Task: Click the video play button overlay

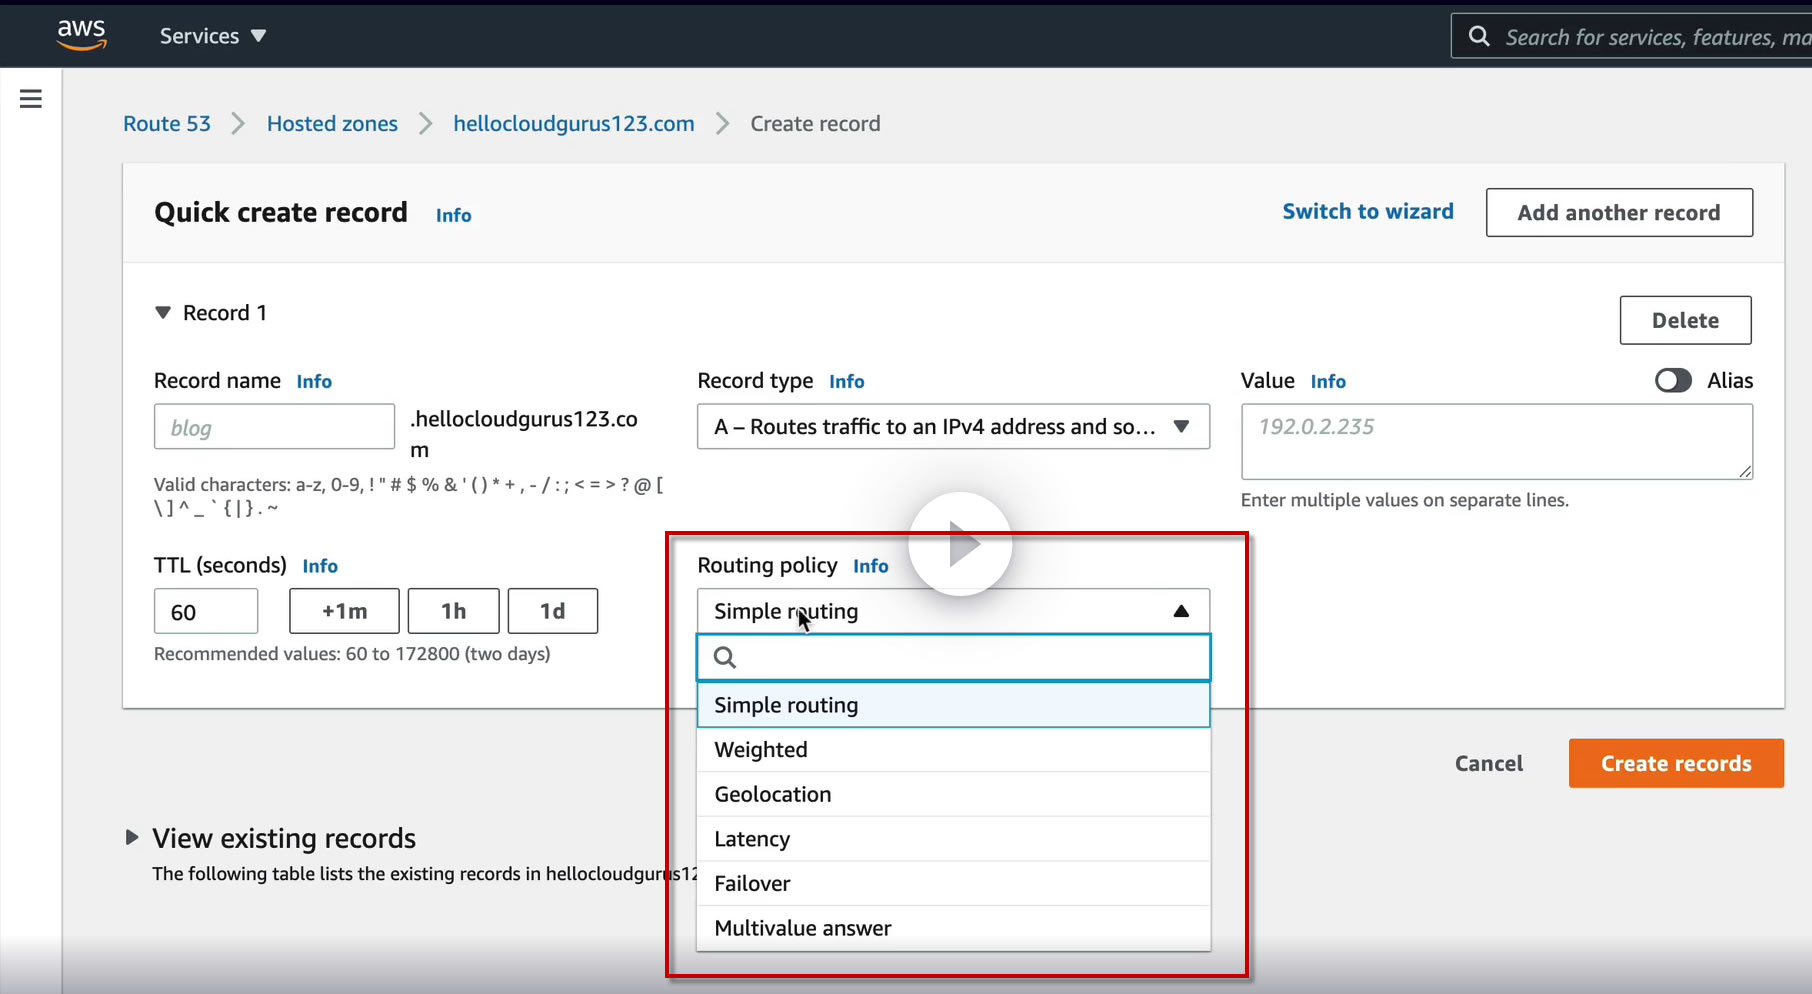Action: click(960, 544)
